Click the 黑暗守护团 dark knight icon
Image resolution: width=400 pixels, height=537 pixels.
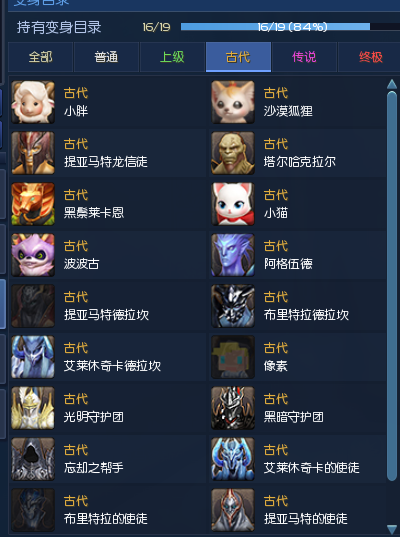tap(233, 408)
